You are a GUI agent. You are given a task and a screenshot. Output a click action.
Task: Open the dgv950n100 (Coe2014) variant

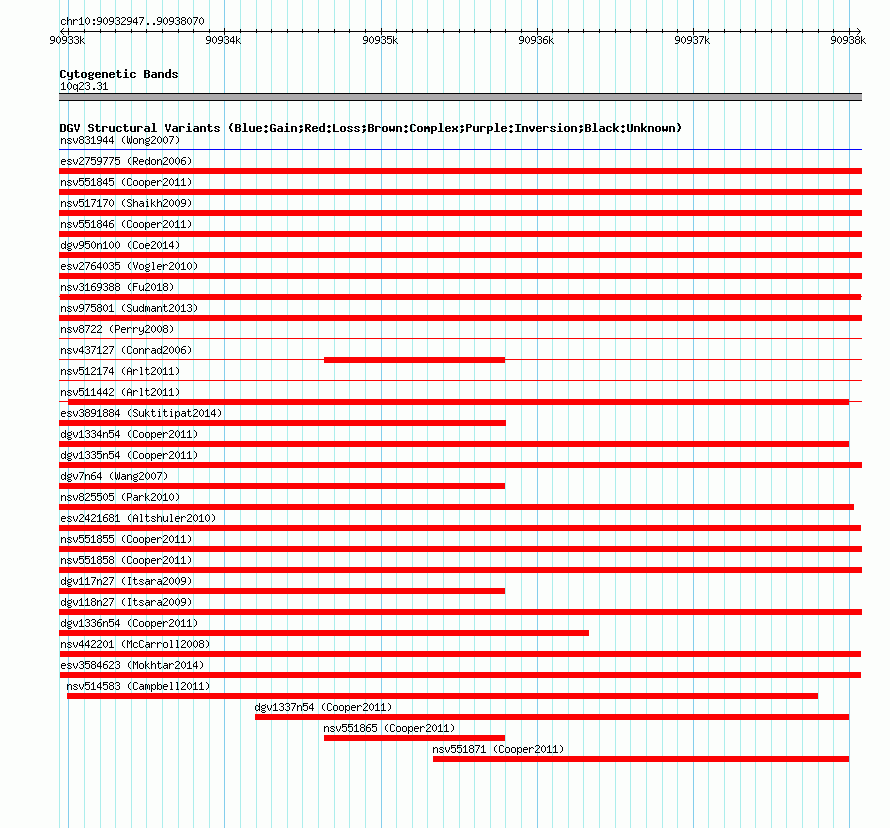[x=120, y=245]
